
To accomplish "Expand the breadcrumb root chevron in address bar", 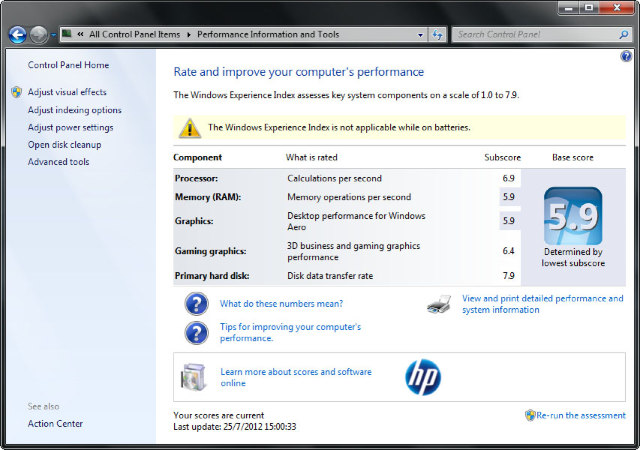I will 81,34.
